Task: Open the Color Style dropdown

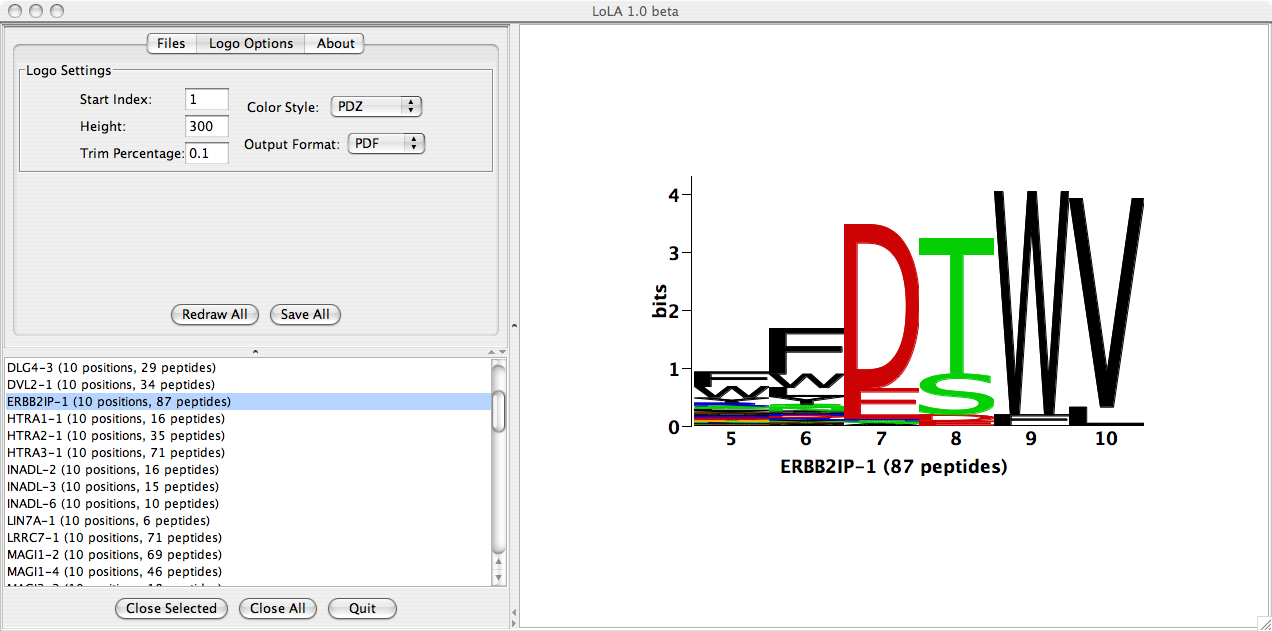Action: (x=377, y=106)
